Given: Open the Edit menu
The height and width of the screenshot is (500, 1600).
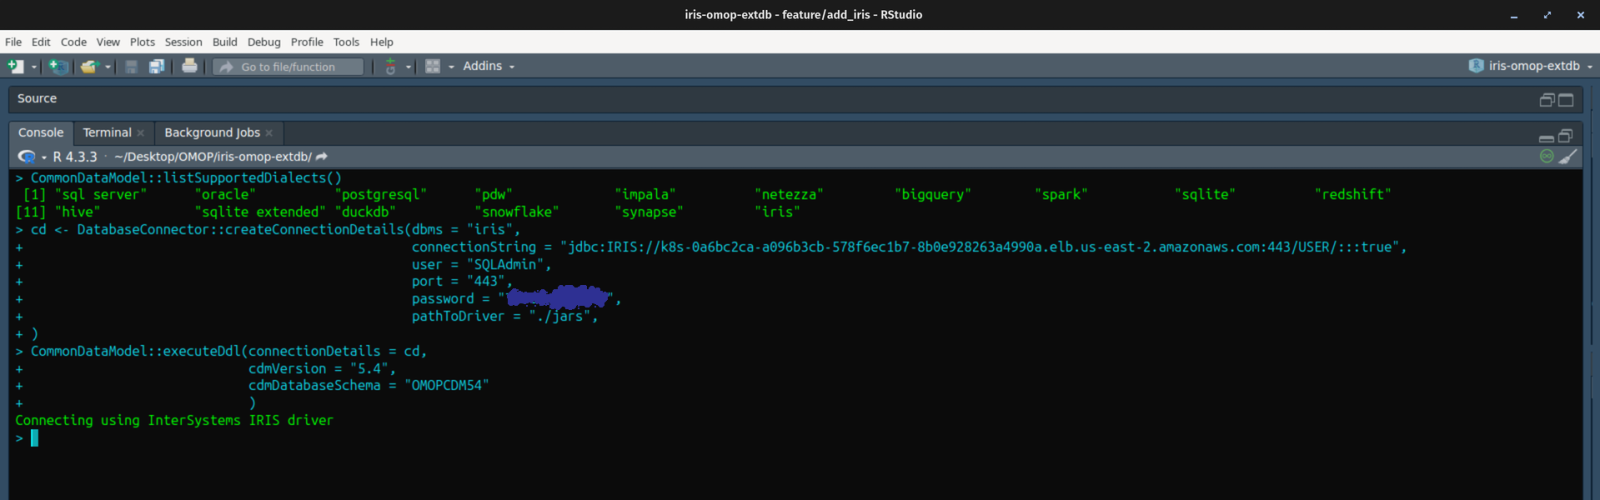Looking at the screenshot, I should [41, 42].
